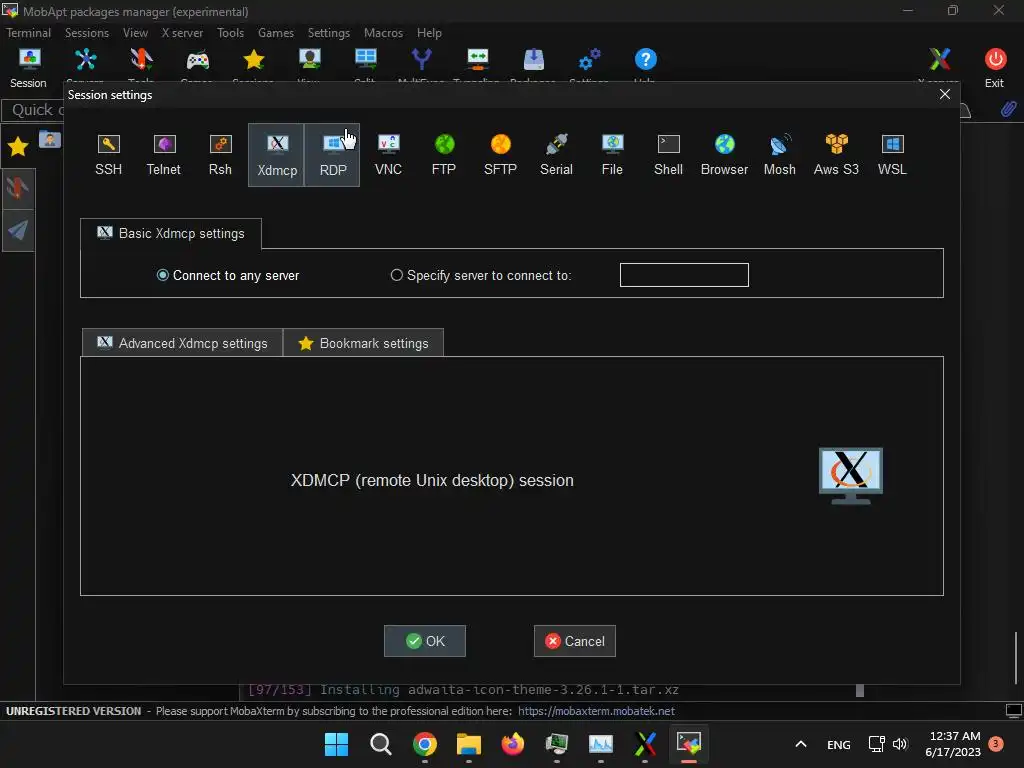Select the Aws S3 session type
Screen dimensions: 1024x768
coord(836,155)
